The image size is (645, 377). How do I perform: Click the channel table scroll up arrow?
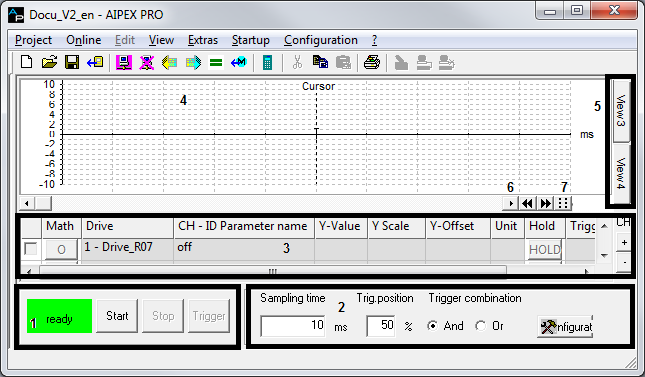point(604,226)
